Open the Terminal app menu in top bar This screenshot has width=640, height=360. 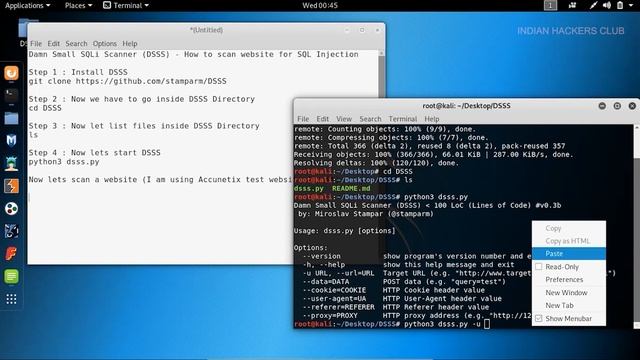pyautogui.click(x=126, y=5)
